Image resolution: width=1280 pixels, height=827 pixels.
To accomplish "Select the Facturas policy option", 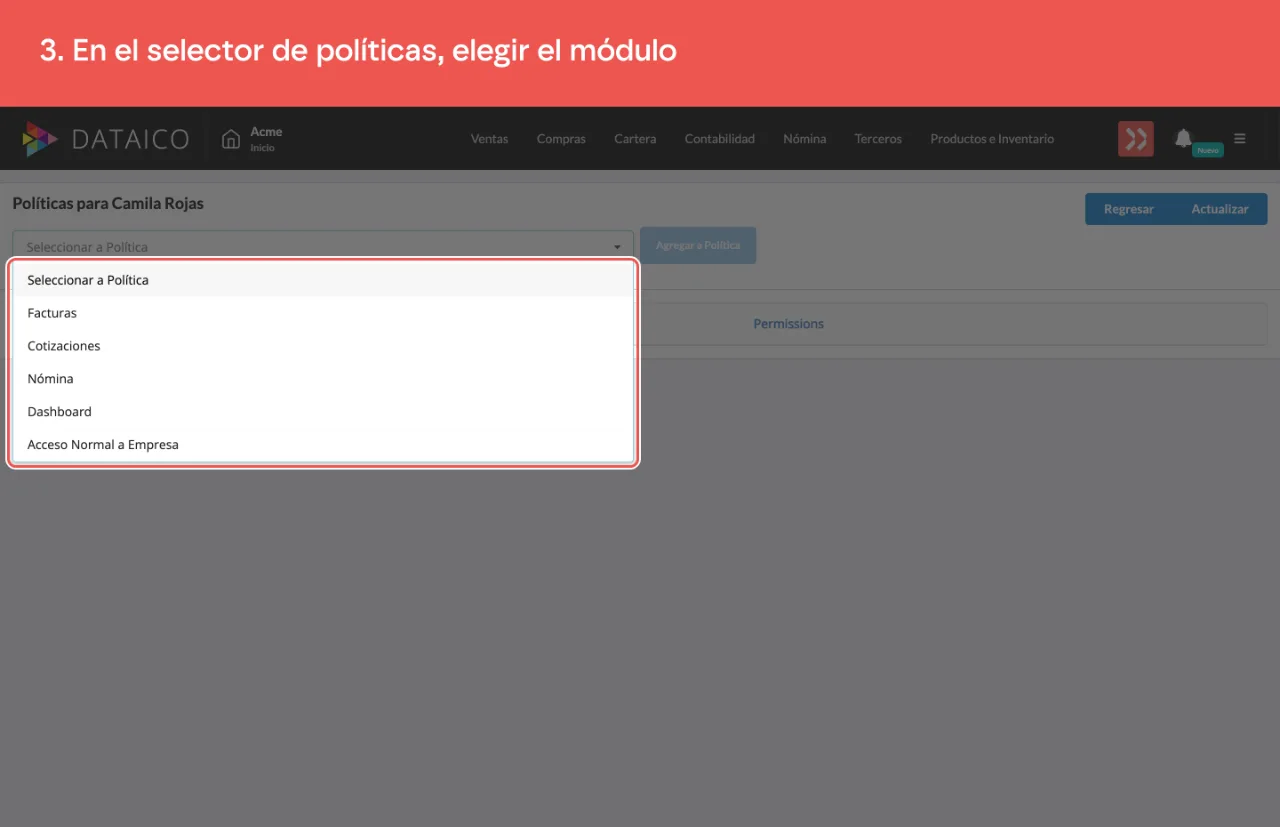I will tap(323, 313).
